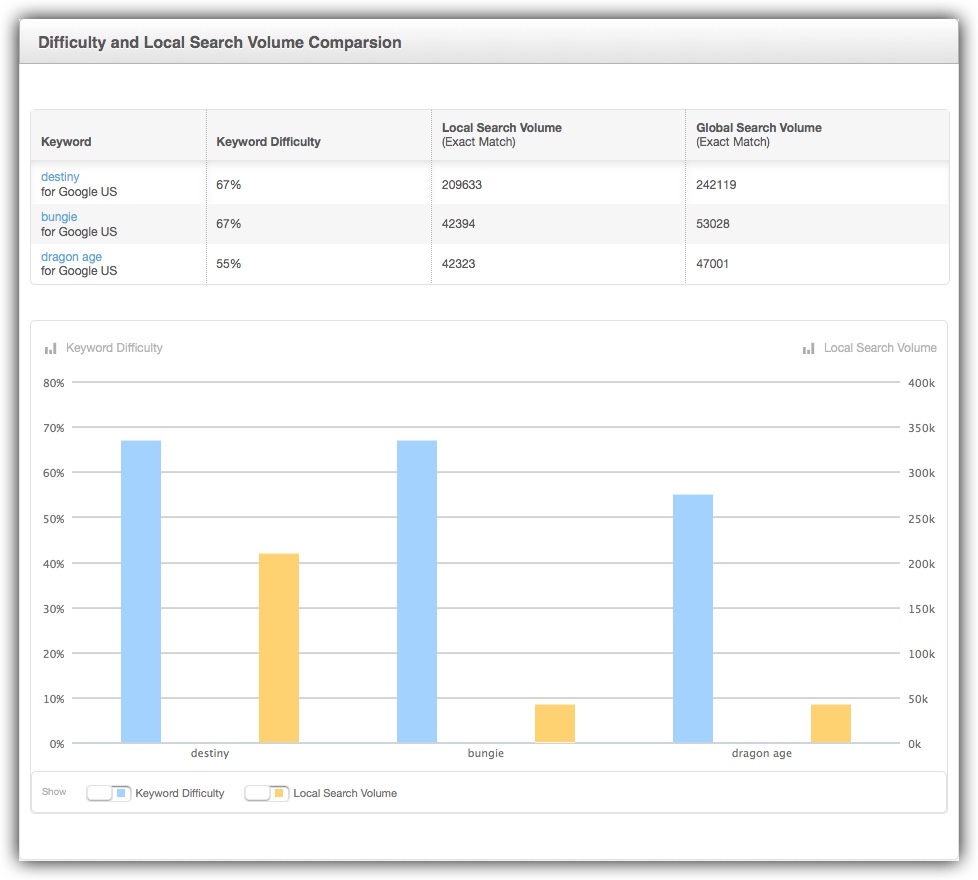Open the destiny keyword link in the table
Screen dimensions: 978x880
[x=60, y=177]
